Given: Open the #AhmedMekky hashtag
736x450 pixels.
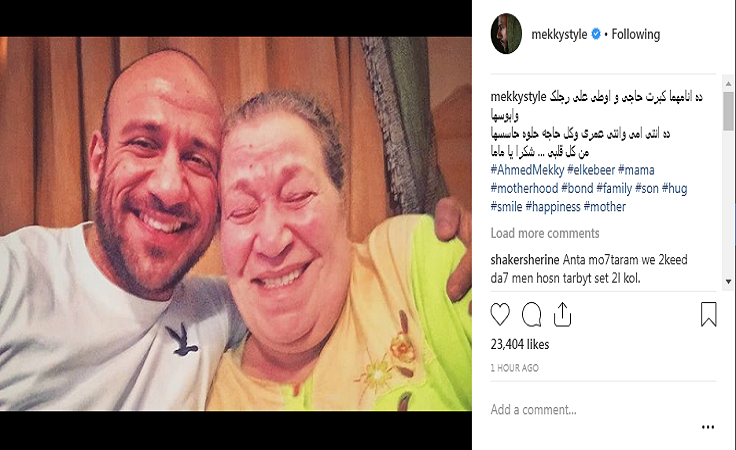Looking at the screenshot, I should (x=527, y=170).
